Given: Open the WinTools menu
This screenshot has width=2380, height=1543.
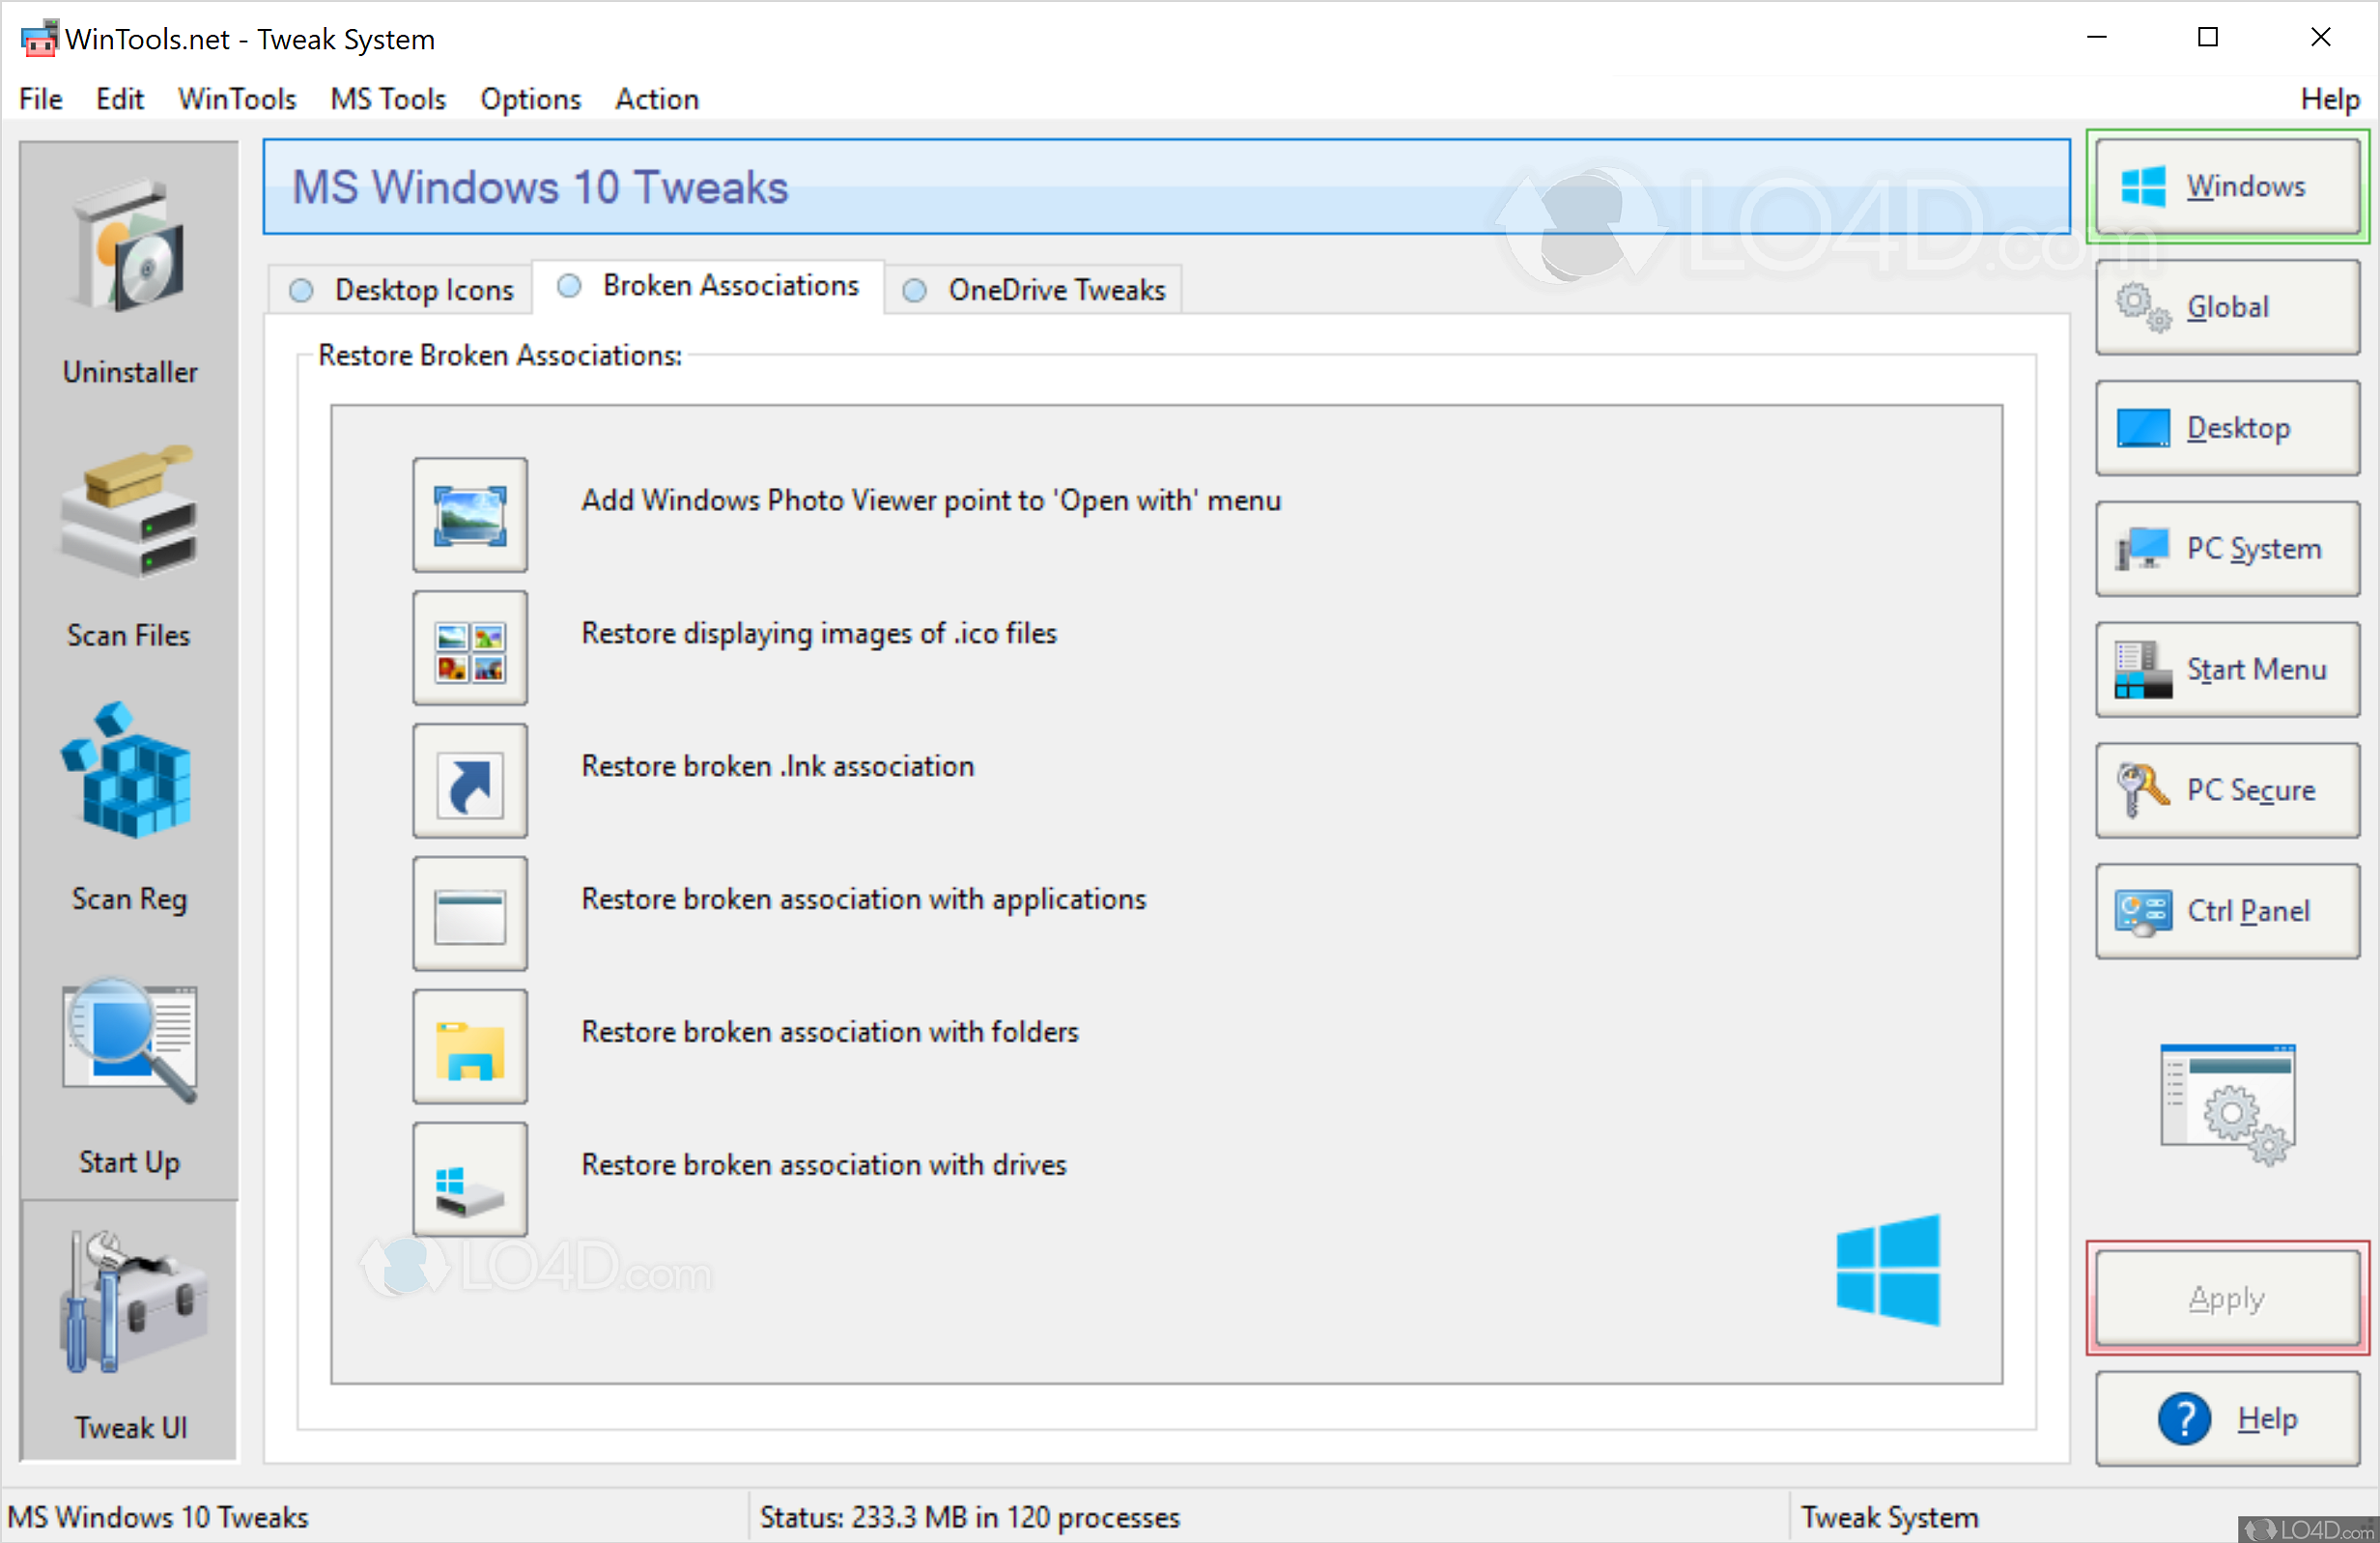Looking at the screenshot, I should click(236, 99).
